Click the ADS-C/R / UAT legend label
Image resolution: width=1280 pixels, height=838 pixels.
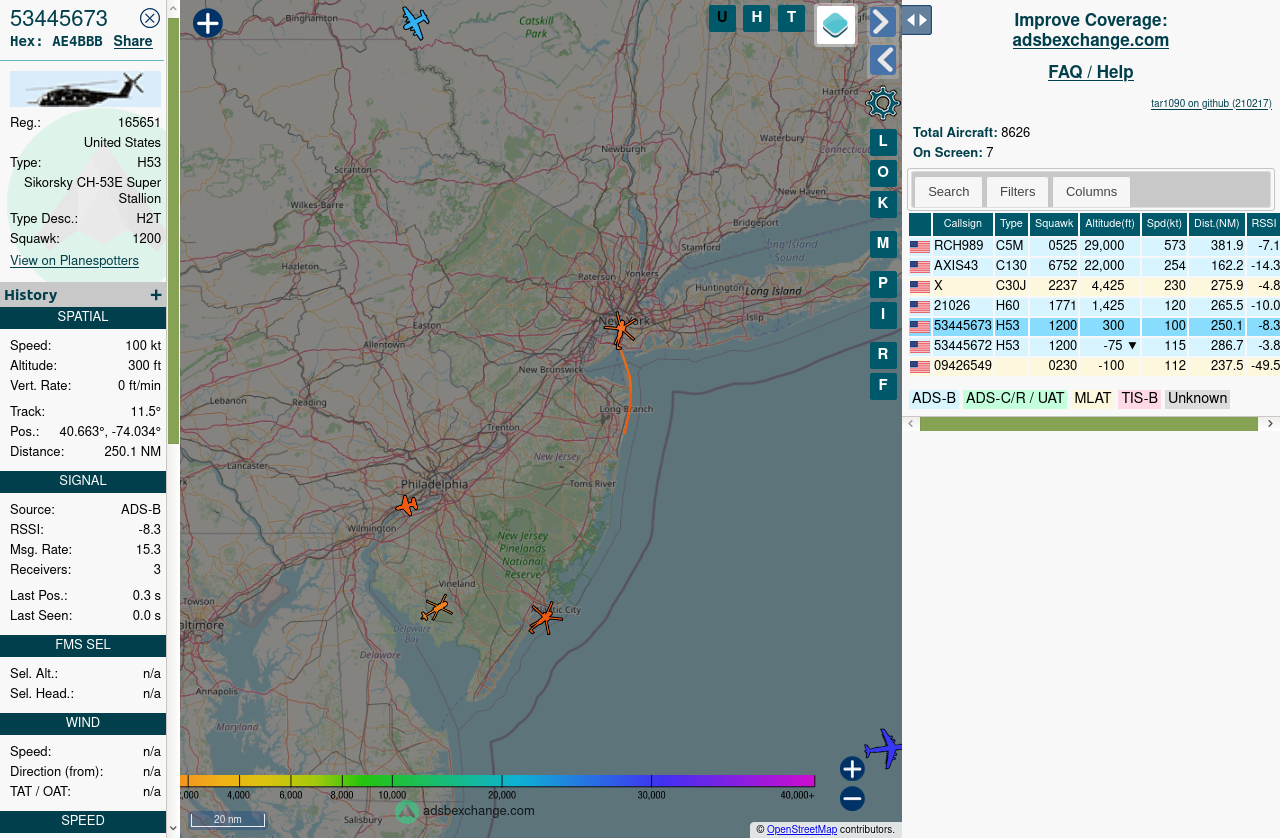click(x=1015, y=399)
